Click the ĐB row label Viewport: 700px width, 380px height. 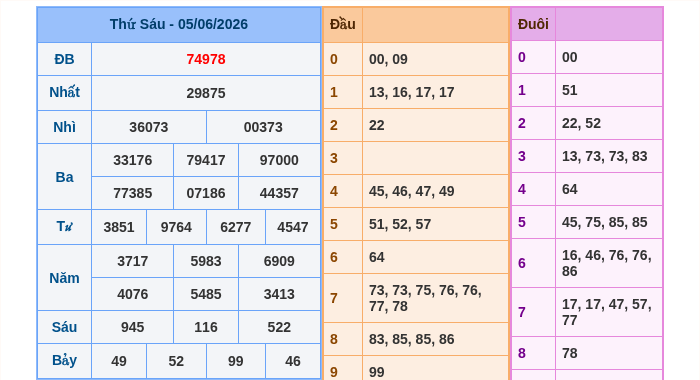pos(64,59)
